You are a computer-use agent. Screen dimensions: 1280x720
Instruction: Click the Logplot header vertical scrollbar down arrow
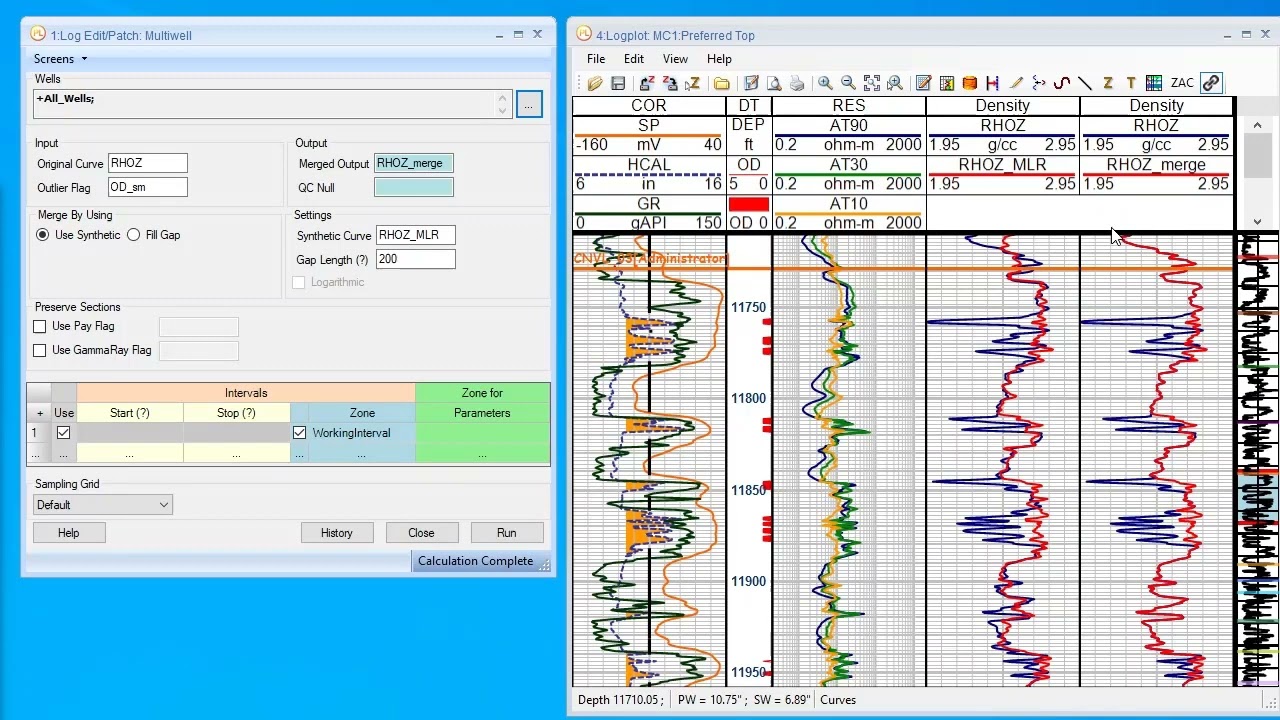point(1258,222)
